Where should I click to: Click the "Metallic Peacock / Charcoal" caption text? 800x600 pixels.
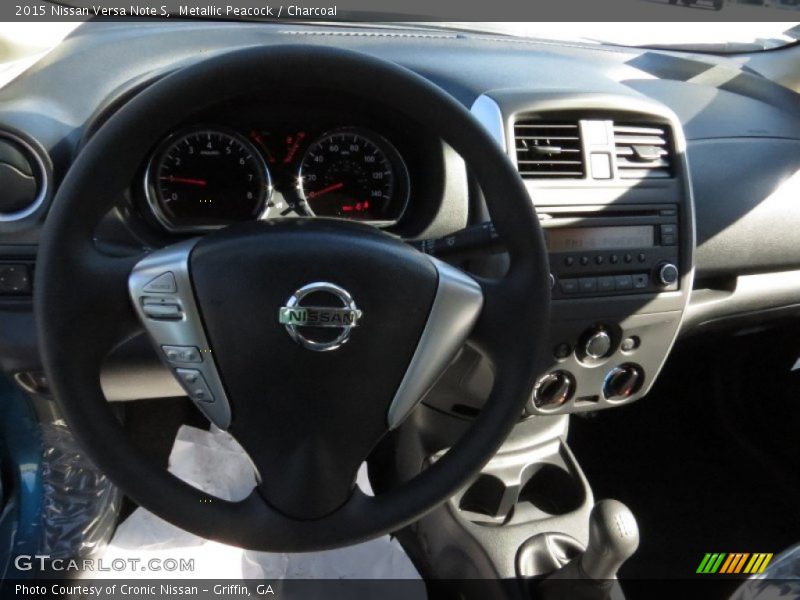pyautogui.click(x=258, y=11)
